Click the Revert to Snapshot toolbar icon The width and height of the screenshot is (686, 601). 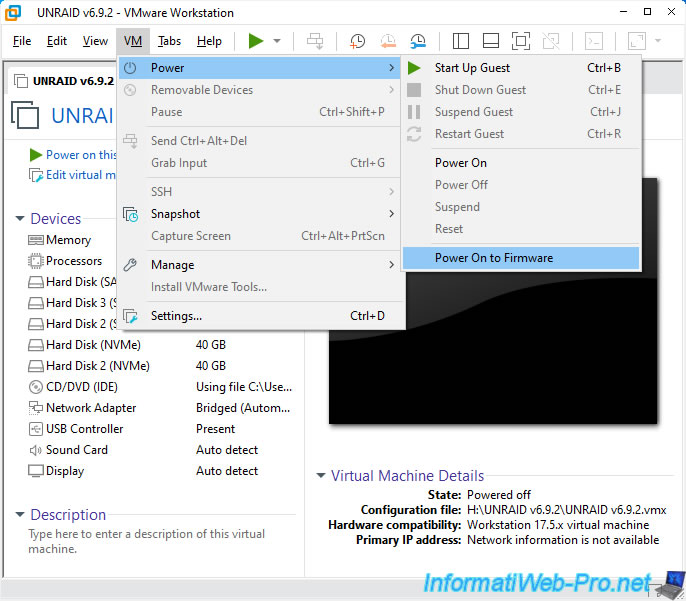[x=388, y=41]
